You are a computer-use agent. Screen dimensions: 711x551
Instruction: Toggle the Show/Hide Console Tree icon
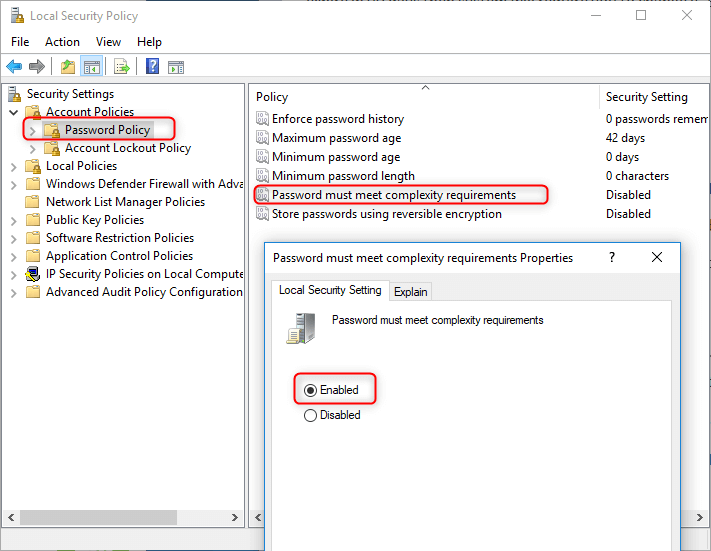pos(91,67)
